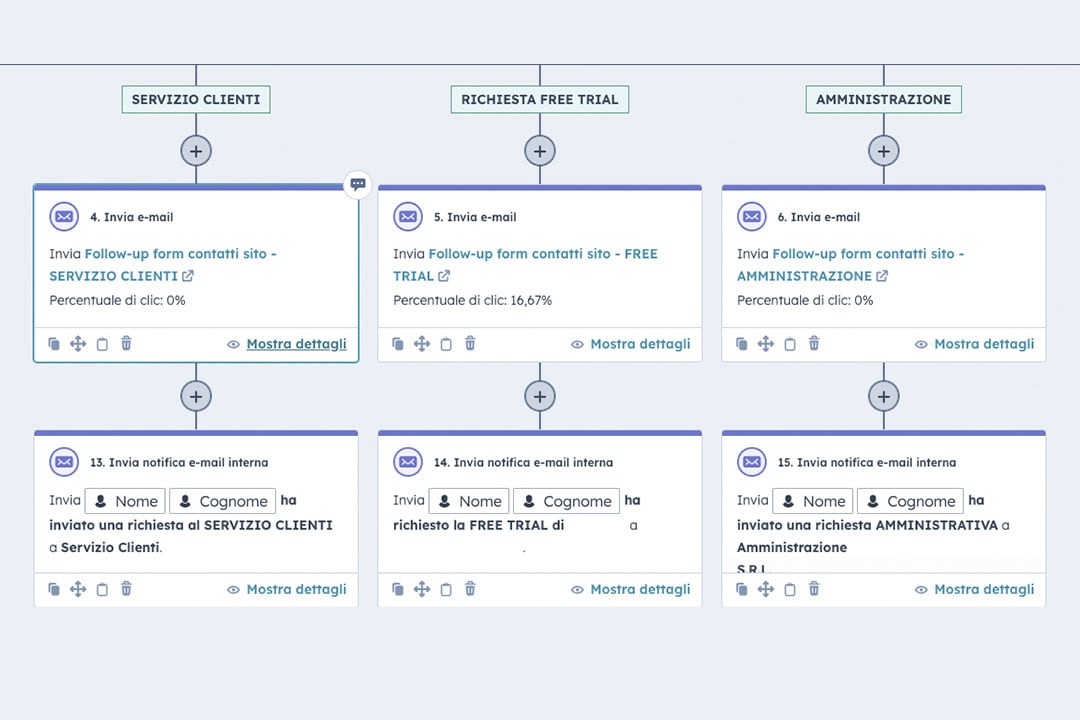Click email icon of action 15
The width and height of the screenshot is (1080, 720).
751,462
